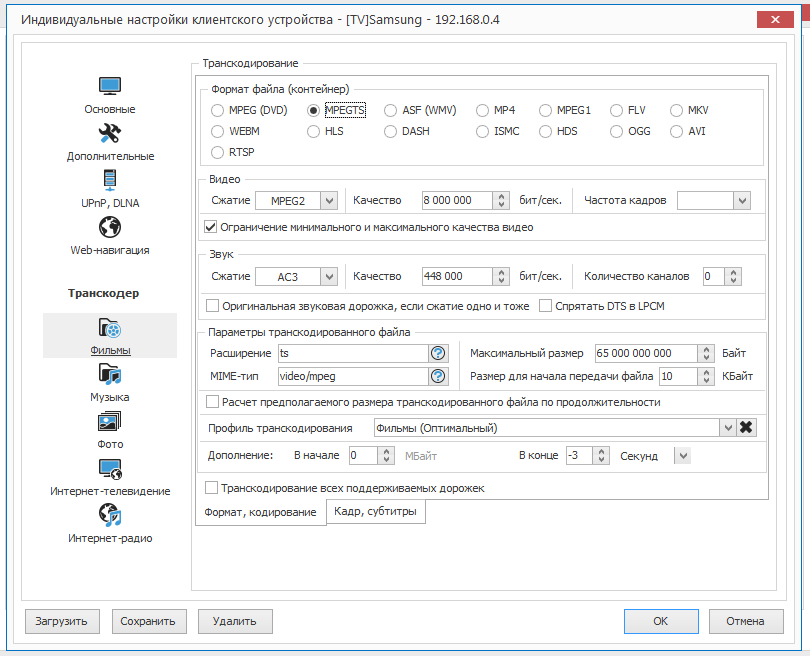Image resolution: width=810 pixels, height=656 pixels.
Task: Open Интернет-телевидение transcoder section
Action: [109, 477]
